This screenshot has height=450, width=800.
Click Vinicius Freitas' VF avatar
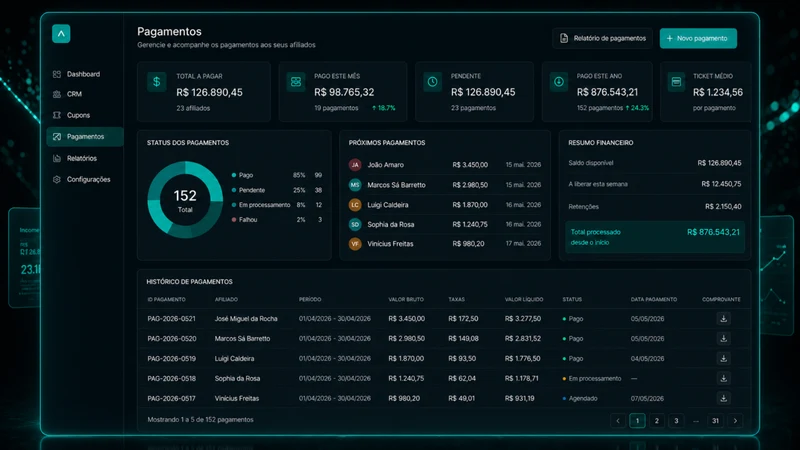(x=355, y=244)
